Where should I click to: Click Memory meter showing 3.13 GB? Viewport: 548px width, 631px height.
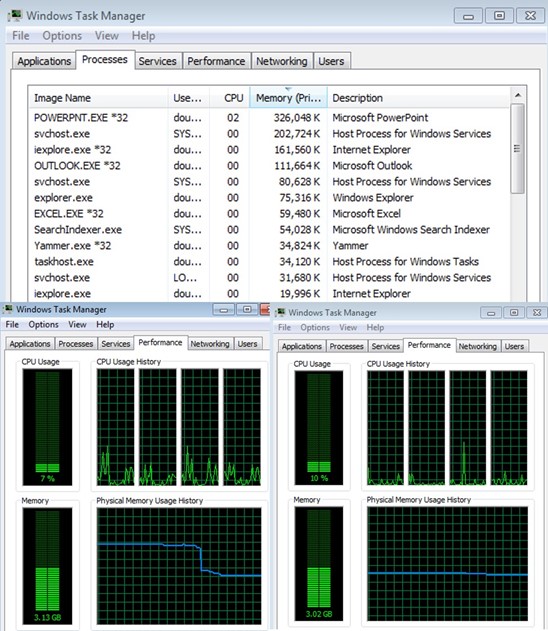tap(47, 566)
